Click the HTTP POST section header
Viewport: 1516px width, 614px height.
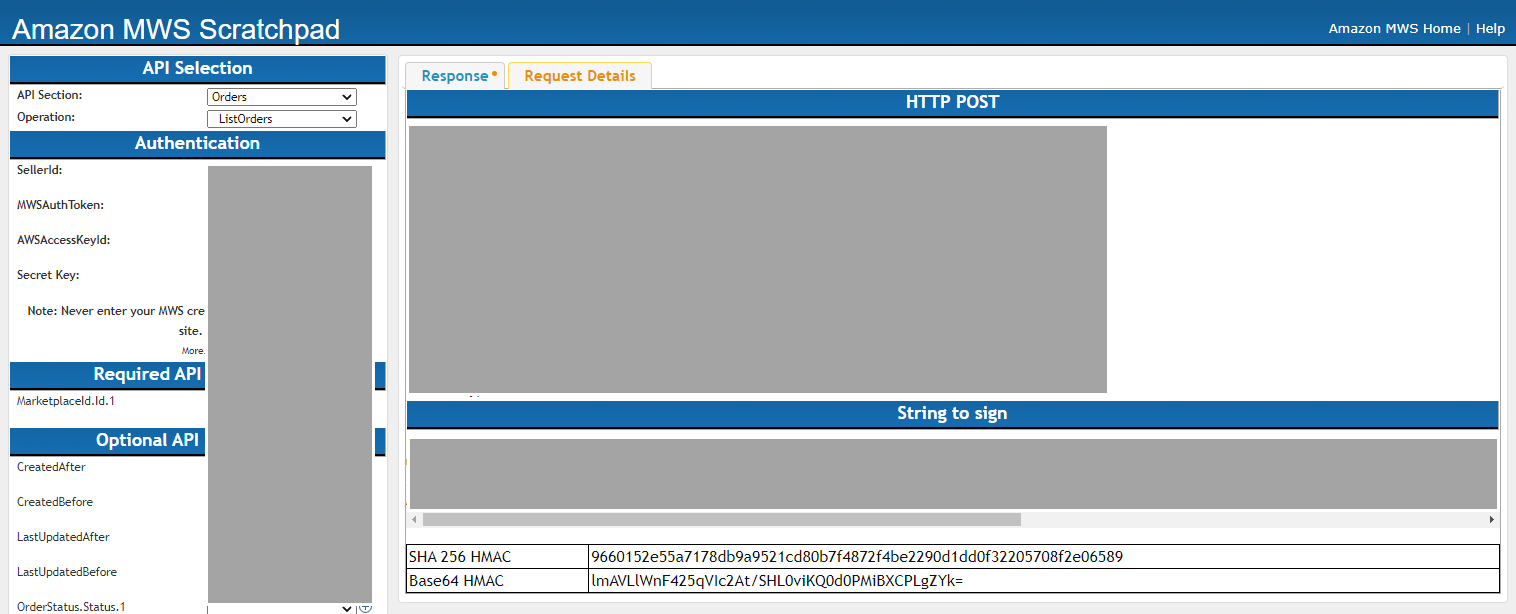coord(952,103)
